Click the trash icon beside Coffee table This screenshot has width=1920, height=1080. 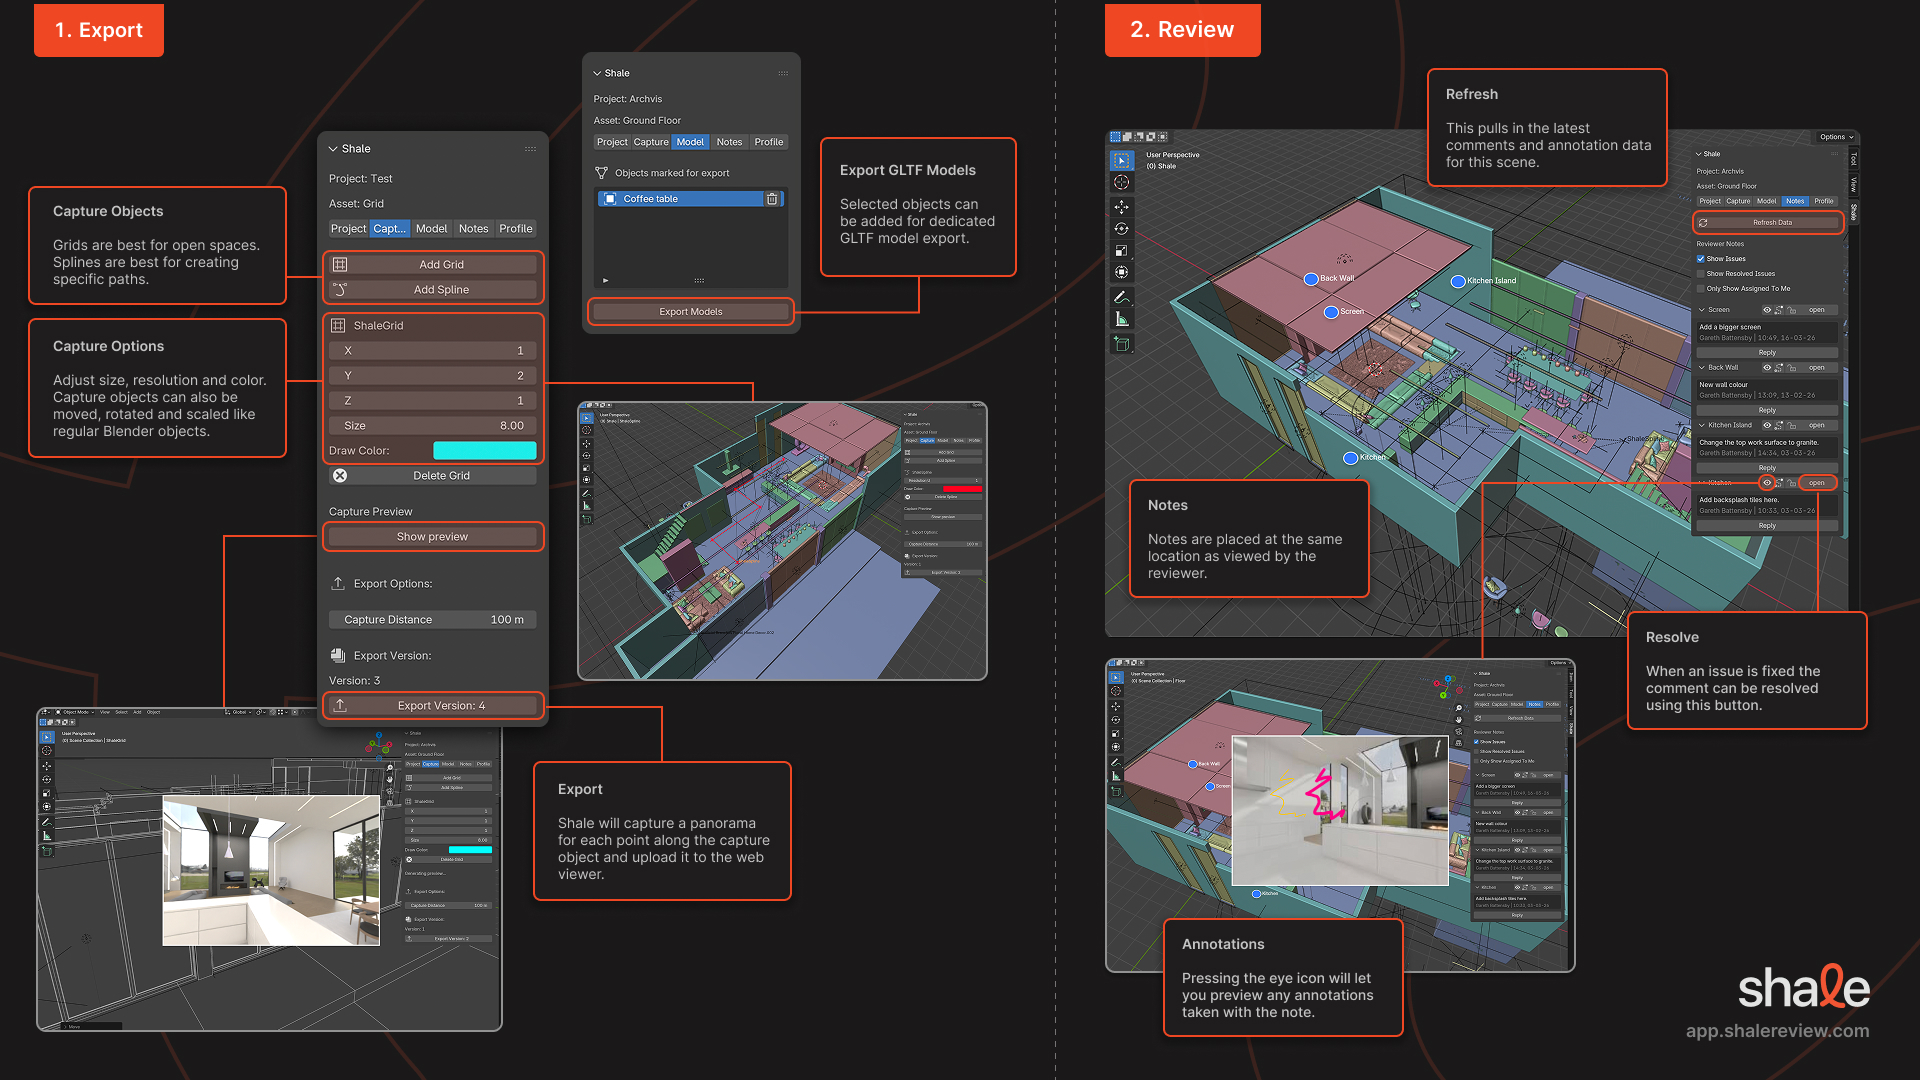pos(772,199)
